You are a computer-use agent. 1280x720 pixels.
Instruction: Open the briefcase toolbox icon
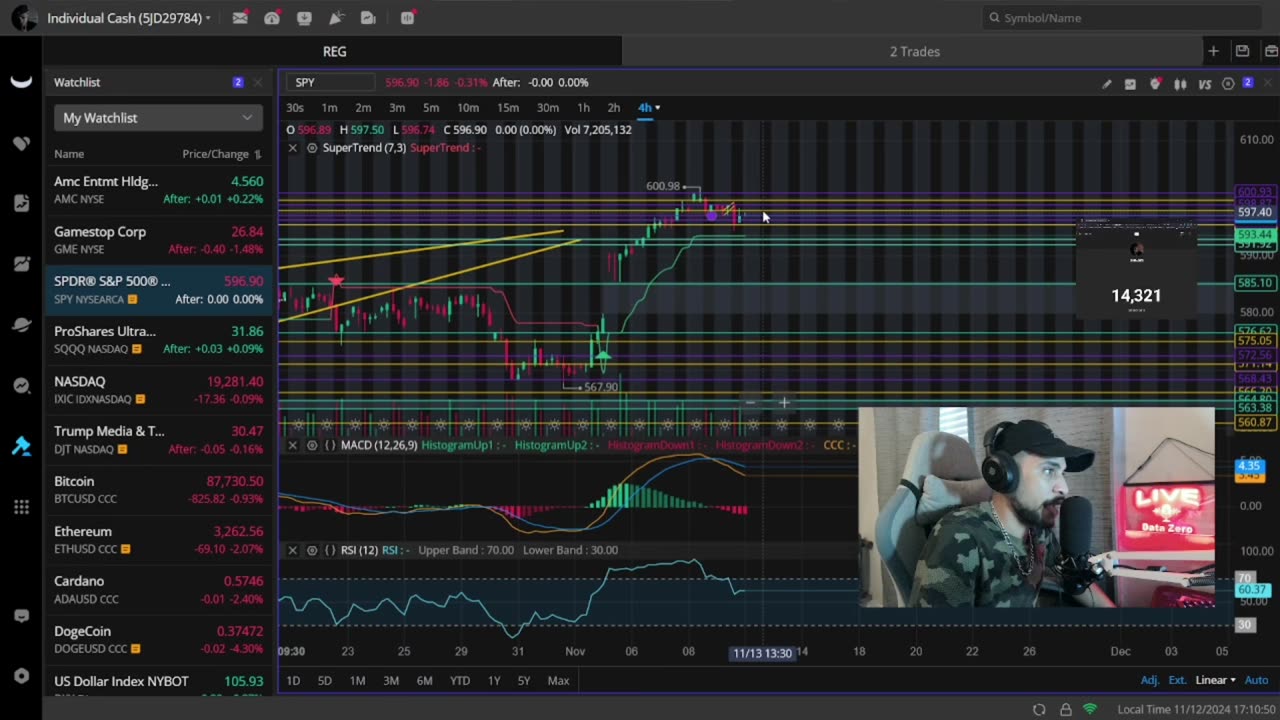coord(1271,51)
